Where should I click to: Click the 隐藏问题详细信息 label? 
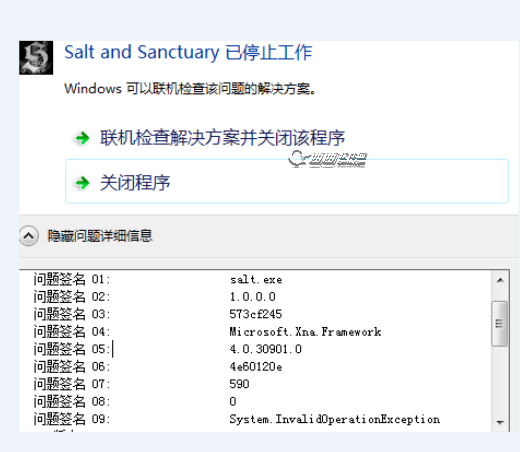pyautogui.click(x=100, y=236)
